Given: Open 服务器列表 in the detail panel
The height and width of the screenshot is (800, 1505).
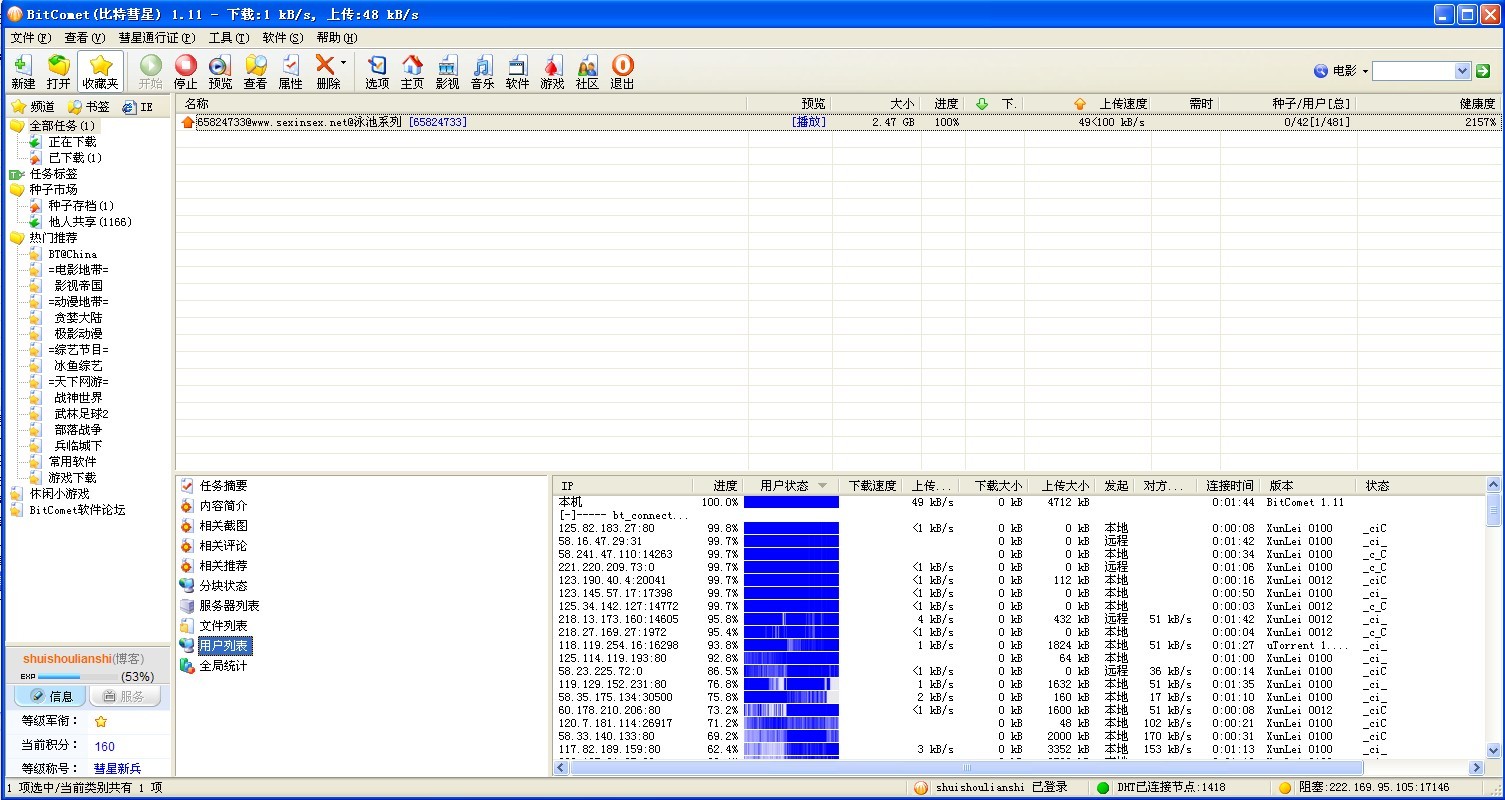Looking at the screenshot, I should pos(229,606).
